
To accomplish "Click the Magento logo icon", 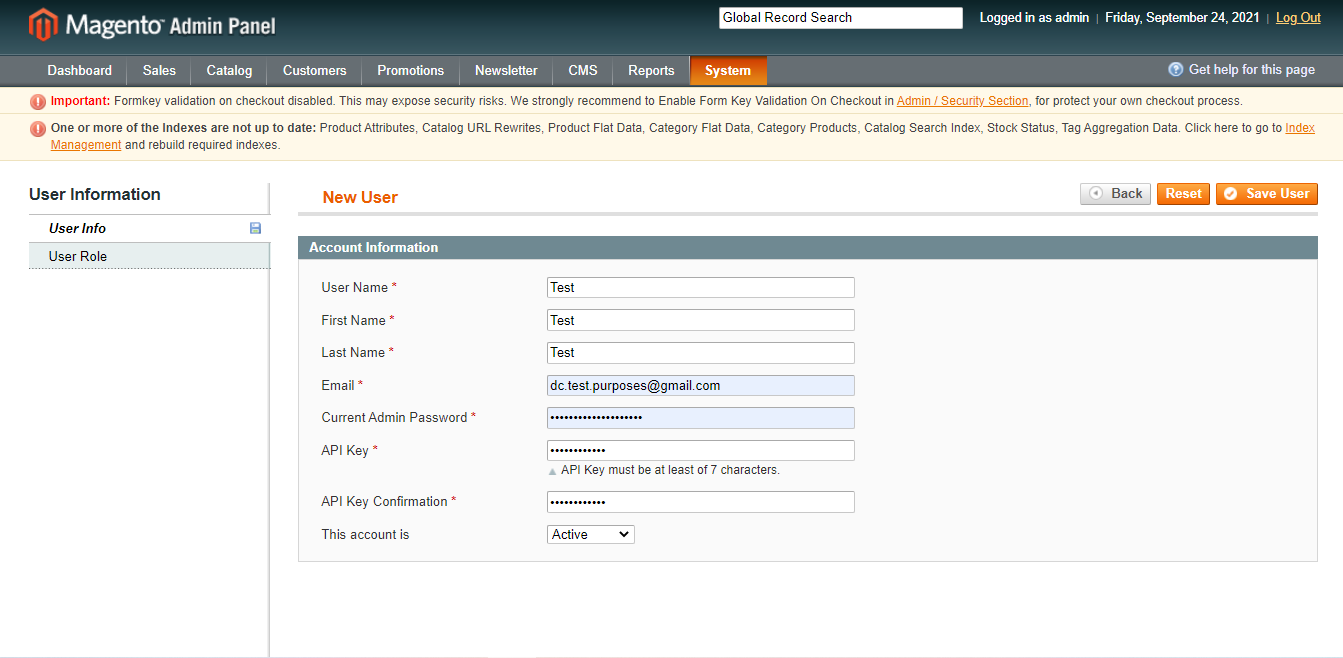I will click(x=43, y=25).
